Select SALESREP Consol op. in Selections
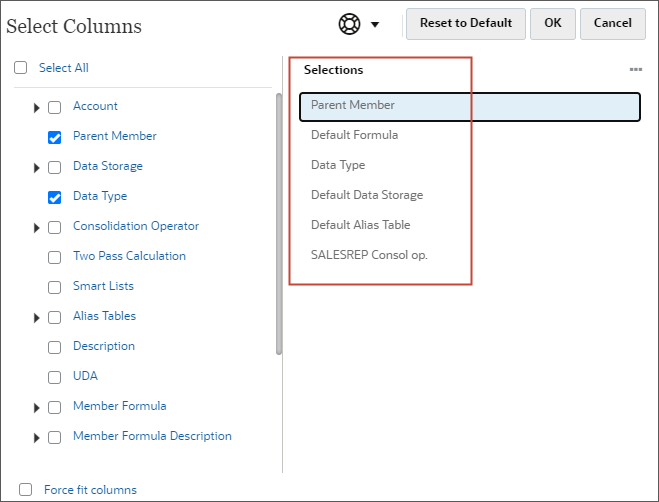Image resolution: width=659 pixels, height=502 pixels. coord(369,255)
